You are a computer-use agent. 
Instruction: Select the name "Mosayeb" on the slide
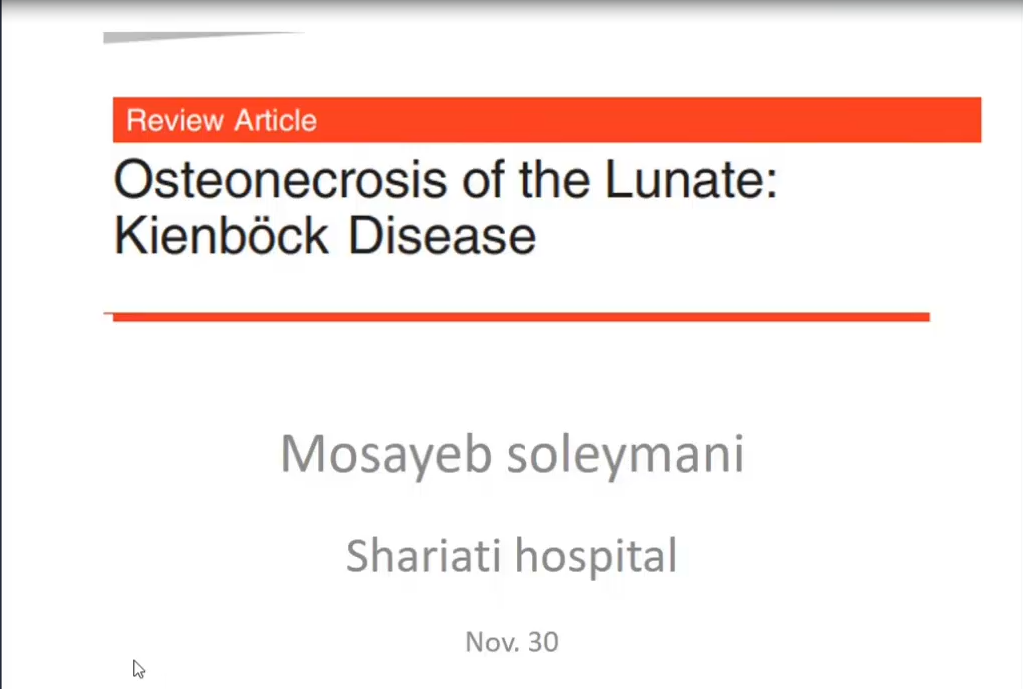pos(386,454)
